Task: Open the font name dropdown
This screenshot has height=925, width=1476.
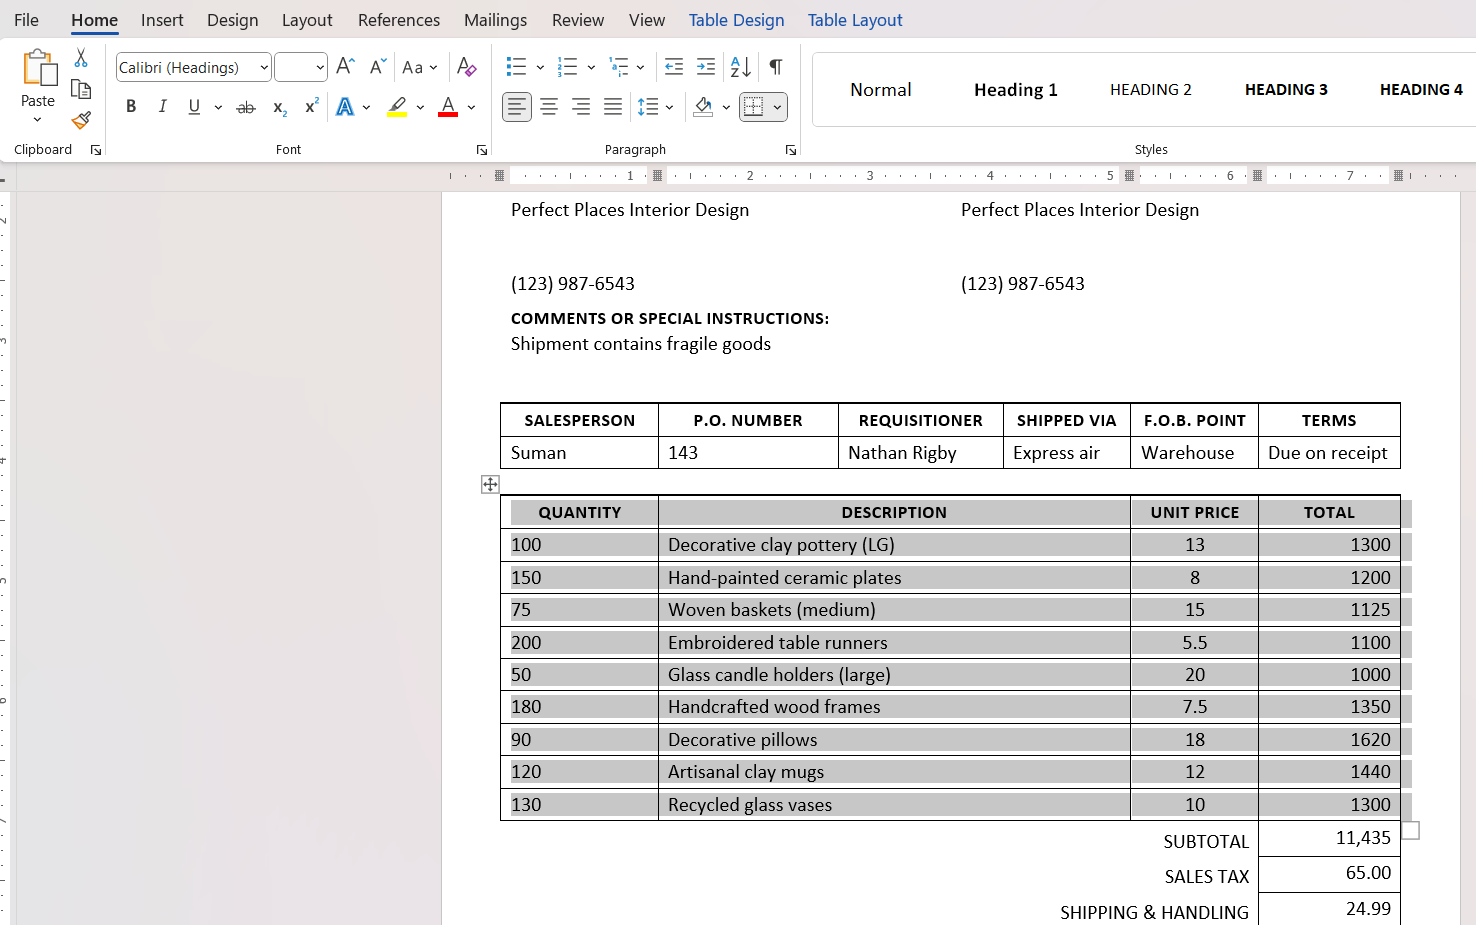Action: 264,68
